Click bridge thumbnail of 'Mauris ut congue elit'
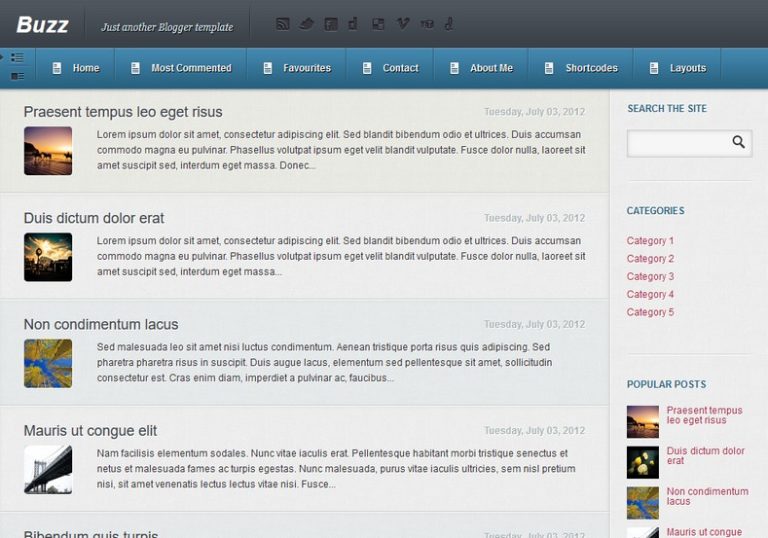This screenshot has height=538, width=768. (48, 470)
